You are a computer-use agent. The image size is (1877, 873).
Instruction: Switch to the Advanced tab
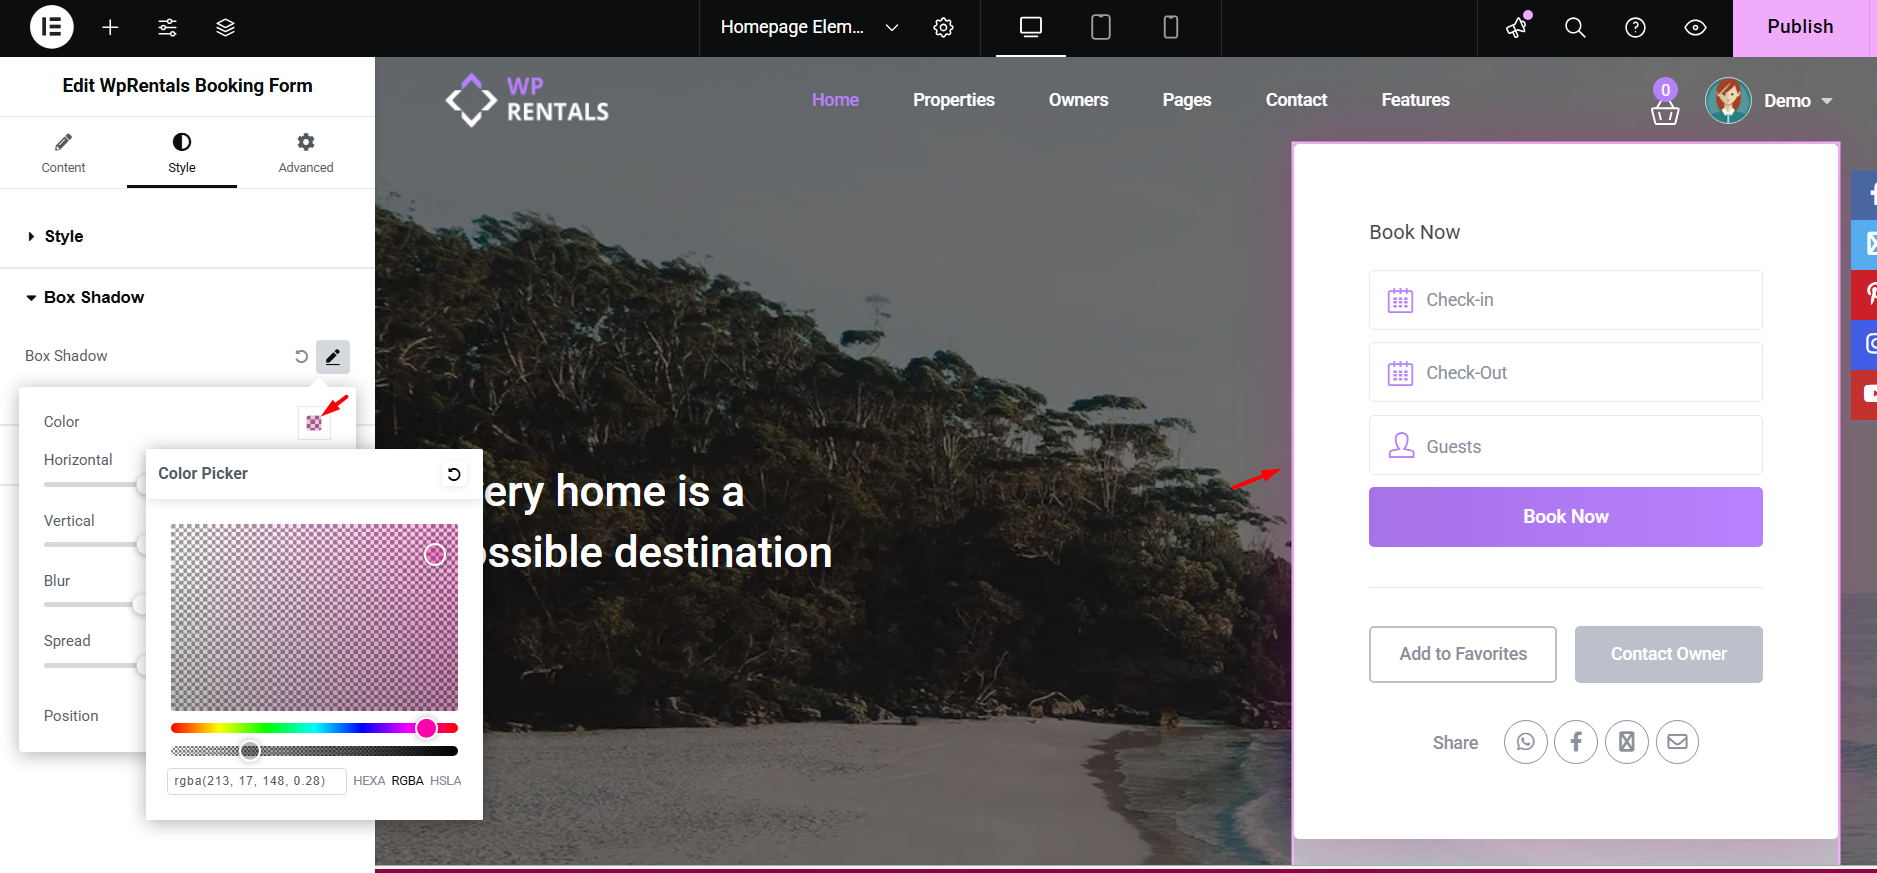(305, 152)
